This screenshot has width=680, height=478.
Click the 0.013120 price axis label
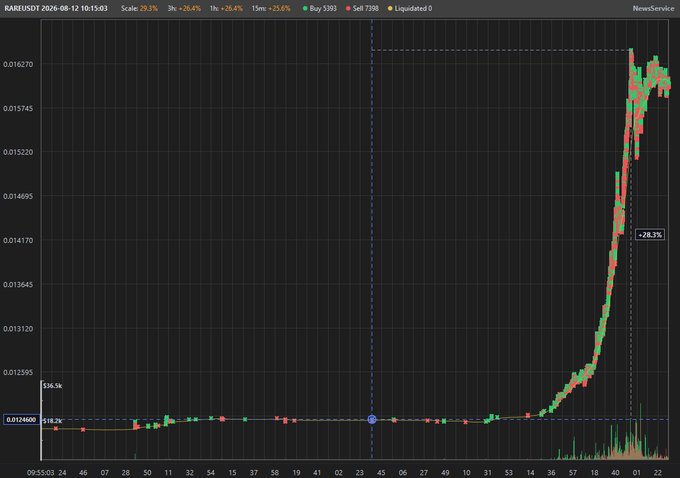click(x=18, y=329)
